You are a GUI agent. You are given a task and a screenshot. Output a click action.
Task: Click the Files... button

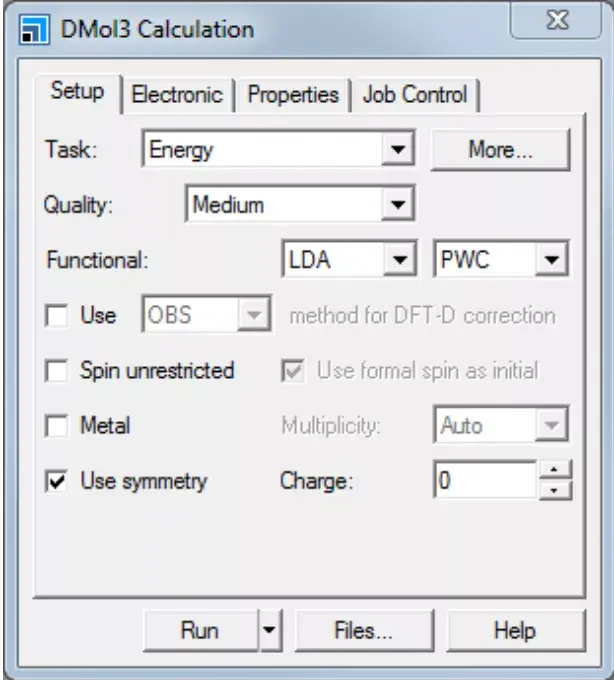[363, 631]
